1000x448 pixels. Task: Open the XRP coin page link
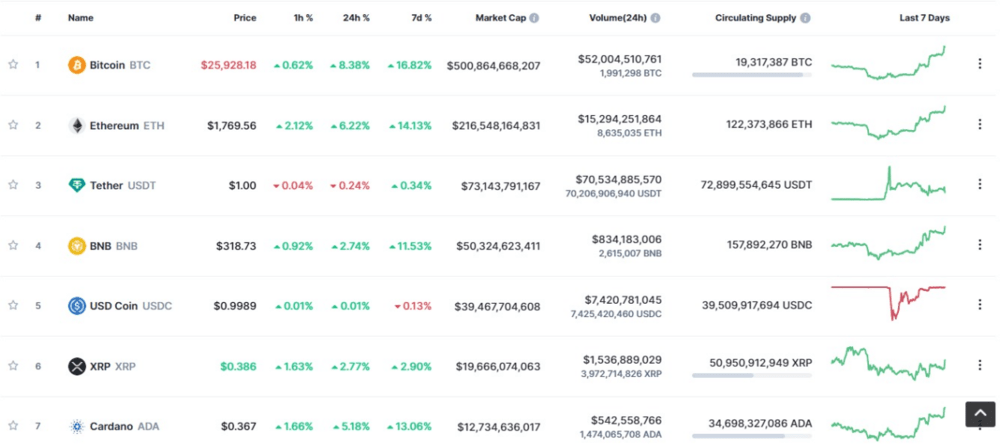112,366
